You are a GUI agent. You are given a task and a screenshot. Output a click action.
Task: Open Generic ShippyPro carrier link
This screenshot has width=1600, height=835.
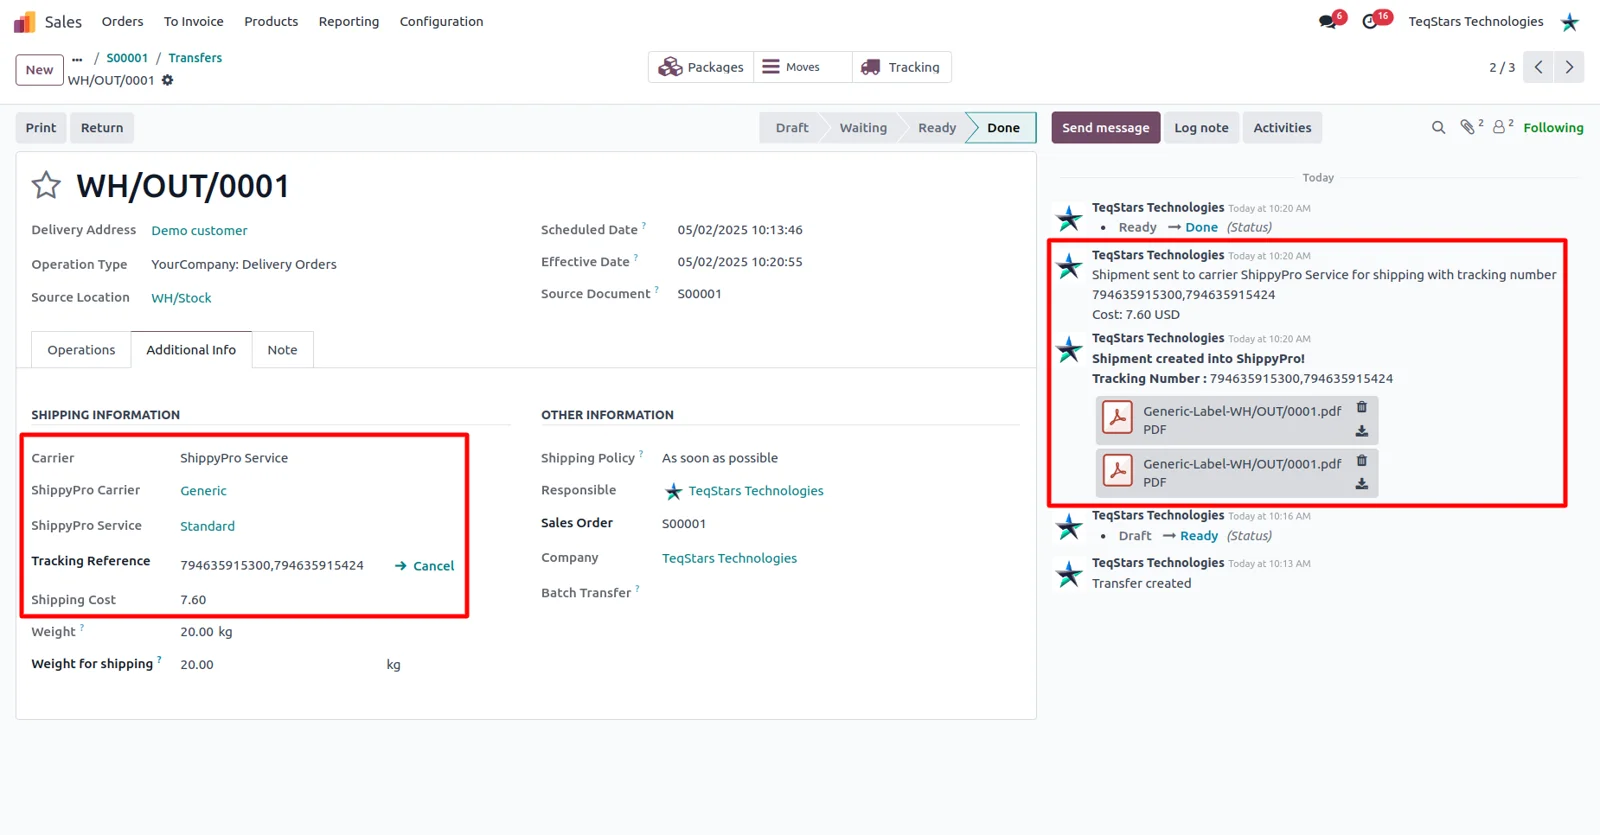[203, 491]
